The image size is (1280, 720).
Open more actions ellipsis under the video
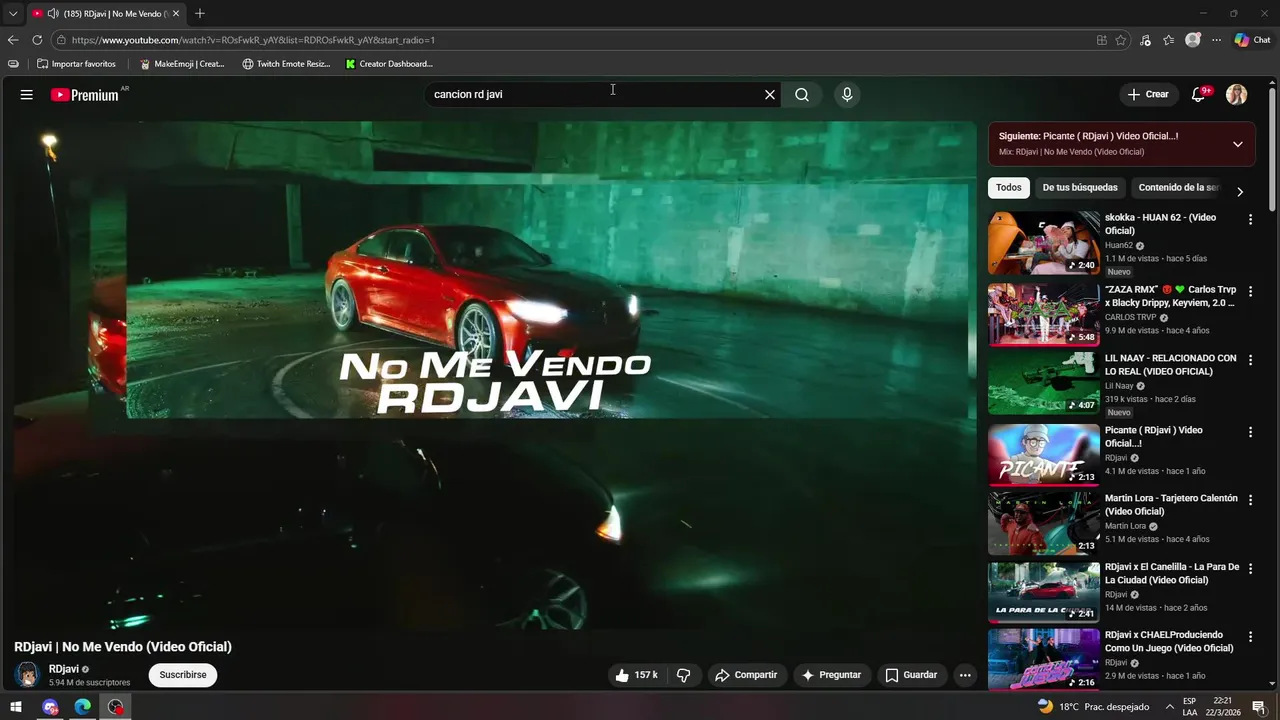point(965,675)
